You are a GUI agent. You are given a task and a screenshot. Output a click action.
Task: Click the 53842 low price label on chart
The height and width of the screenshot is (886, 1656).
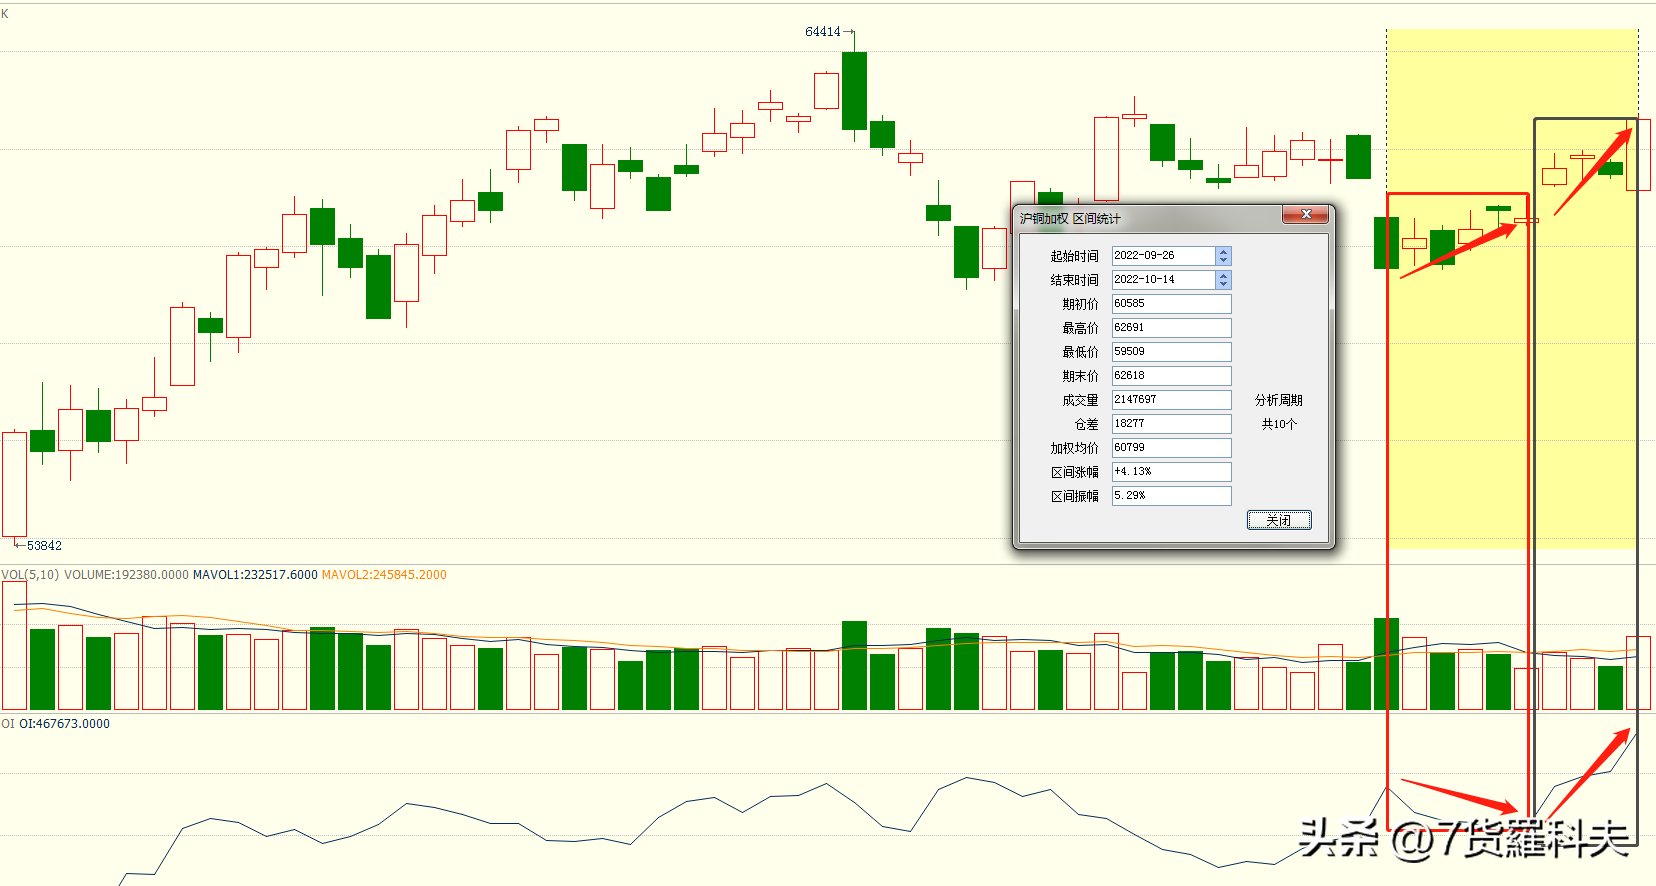coord(44,546)
